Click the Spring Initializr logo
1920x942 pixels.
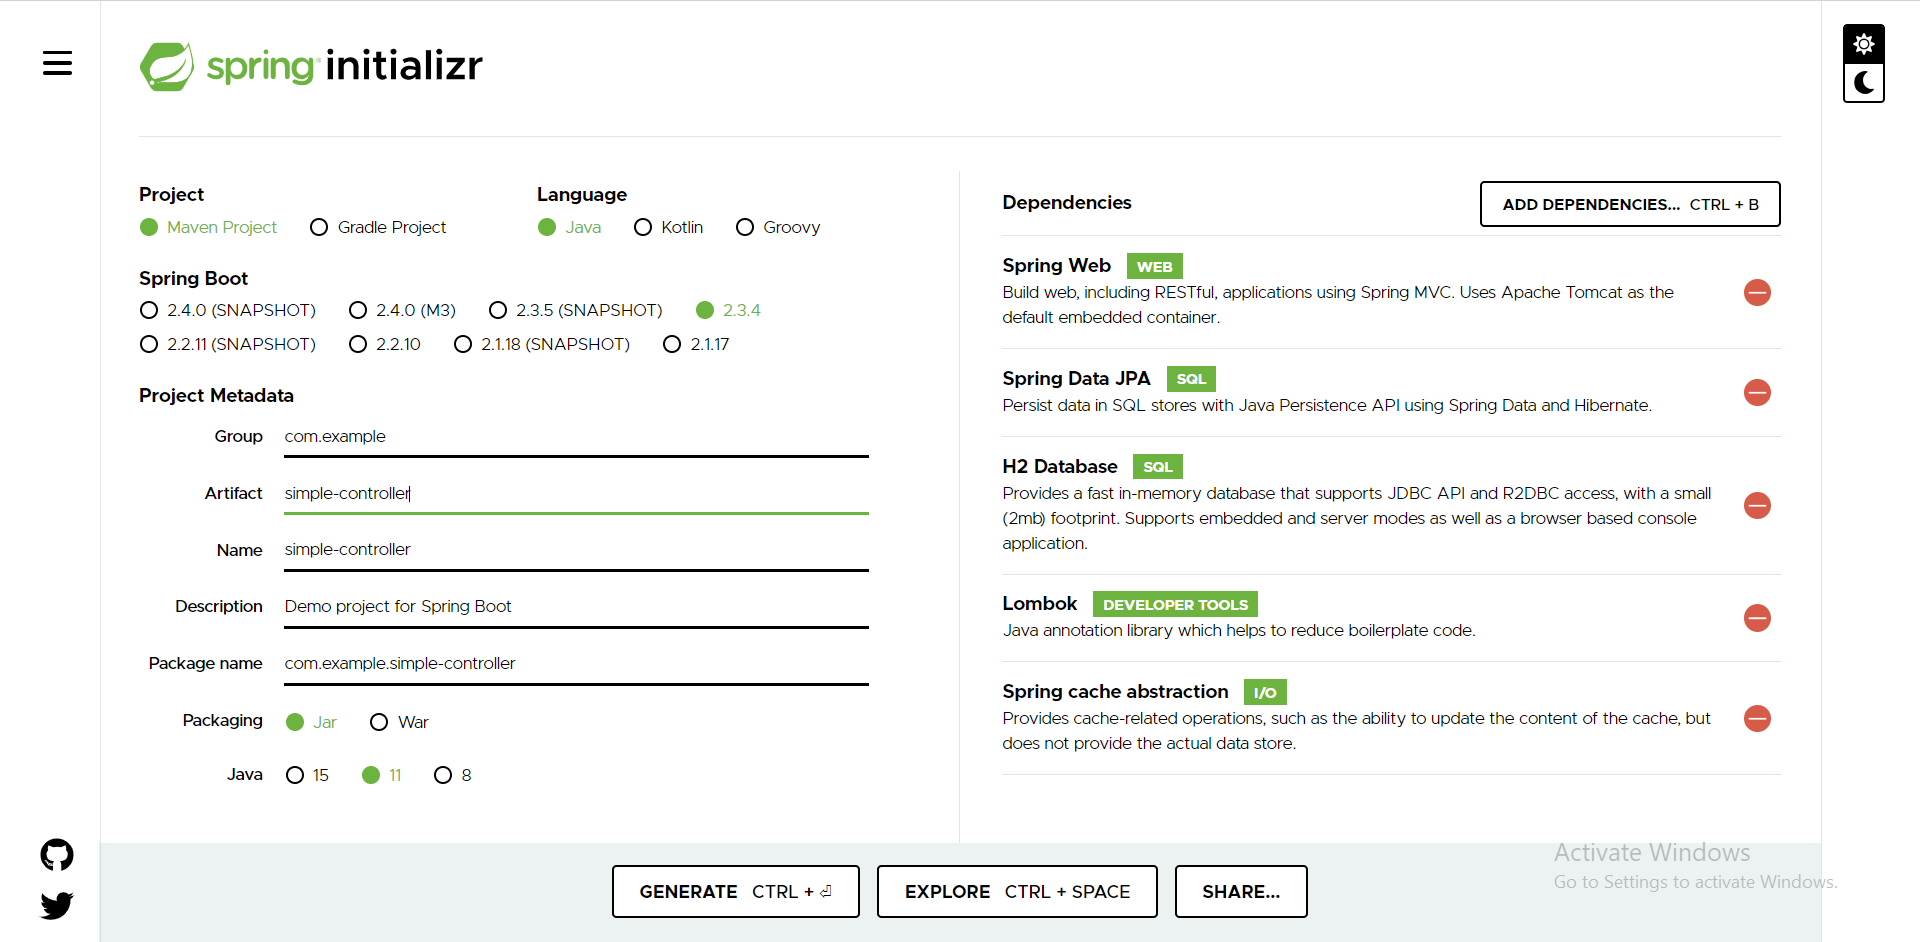pos(311,66)
